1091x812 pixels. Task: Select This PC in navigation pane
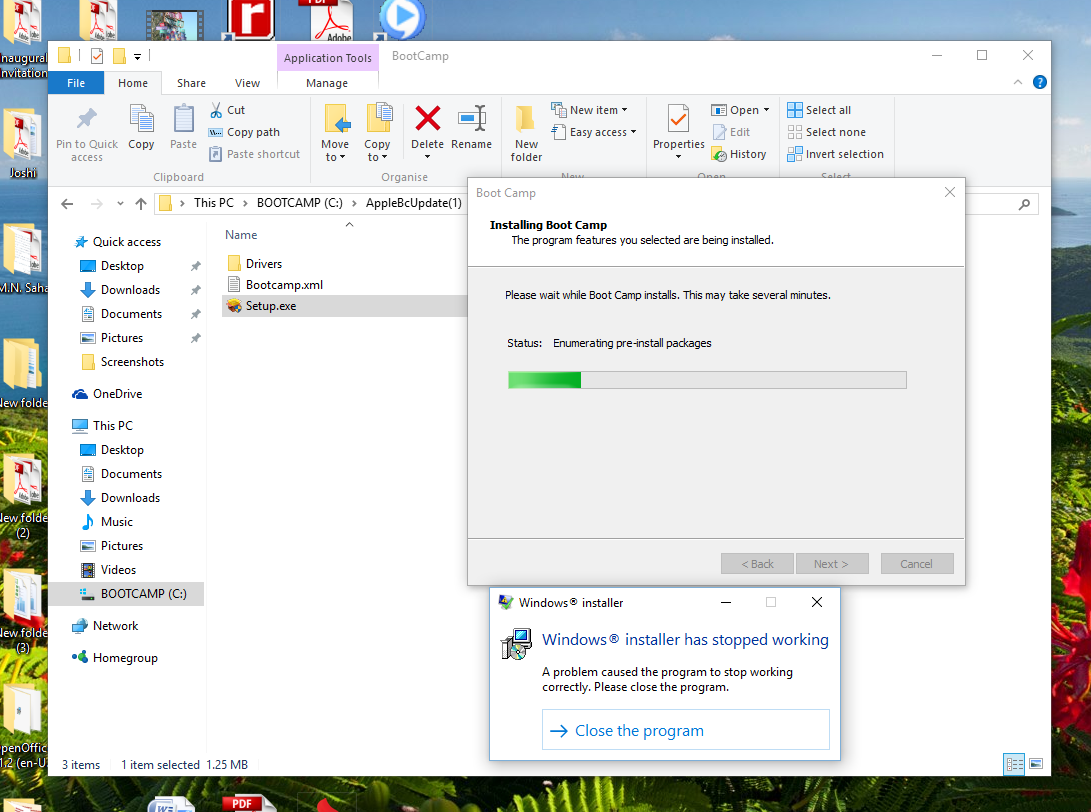click(112, 425)
